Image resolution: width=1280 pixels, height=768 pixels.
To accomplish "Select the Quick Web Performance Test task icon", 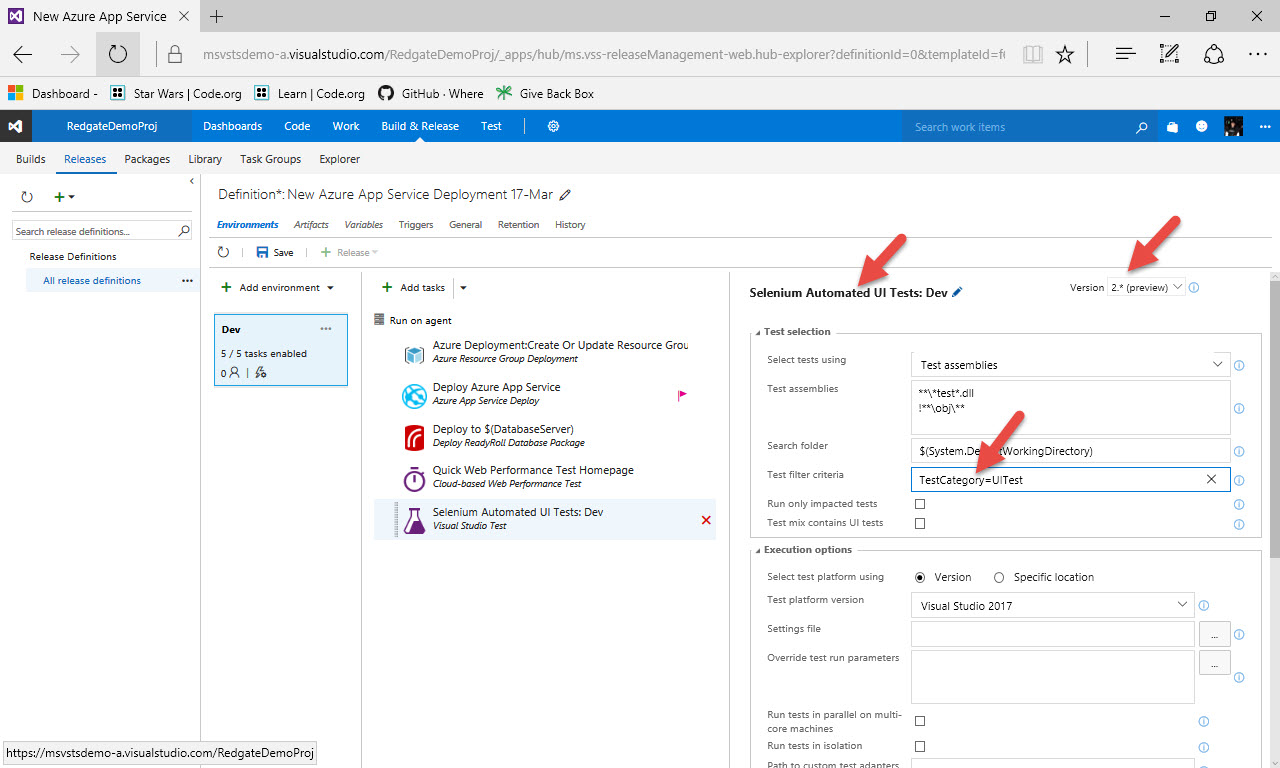I will click(x=414, y=478).
